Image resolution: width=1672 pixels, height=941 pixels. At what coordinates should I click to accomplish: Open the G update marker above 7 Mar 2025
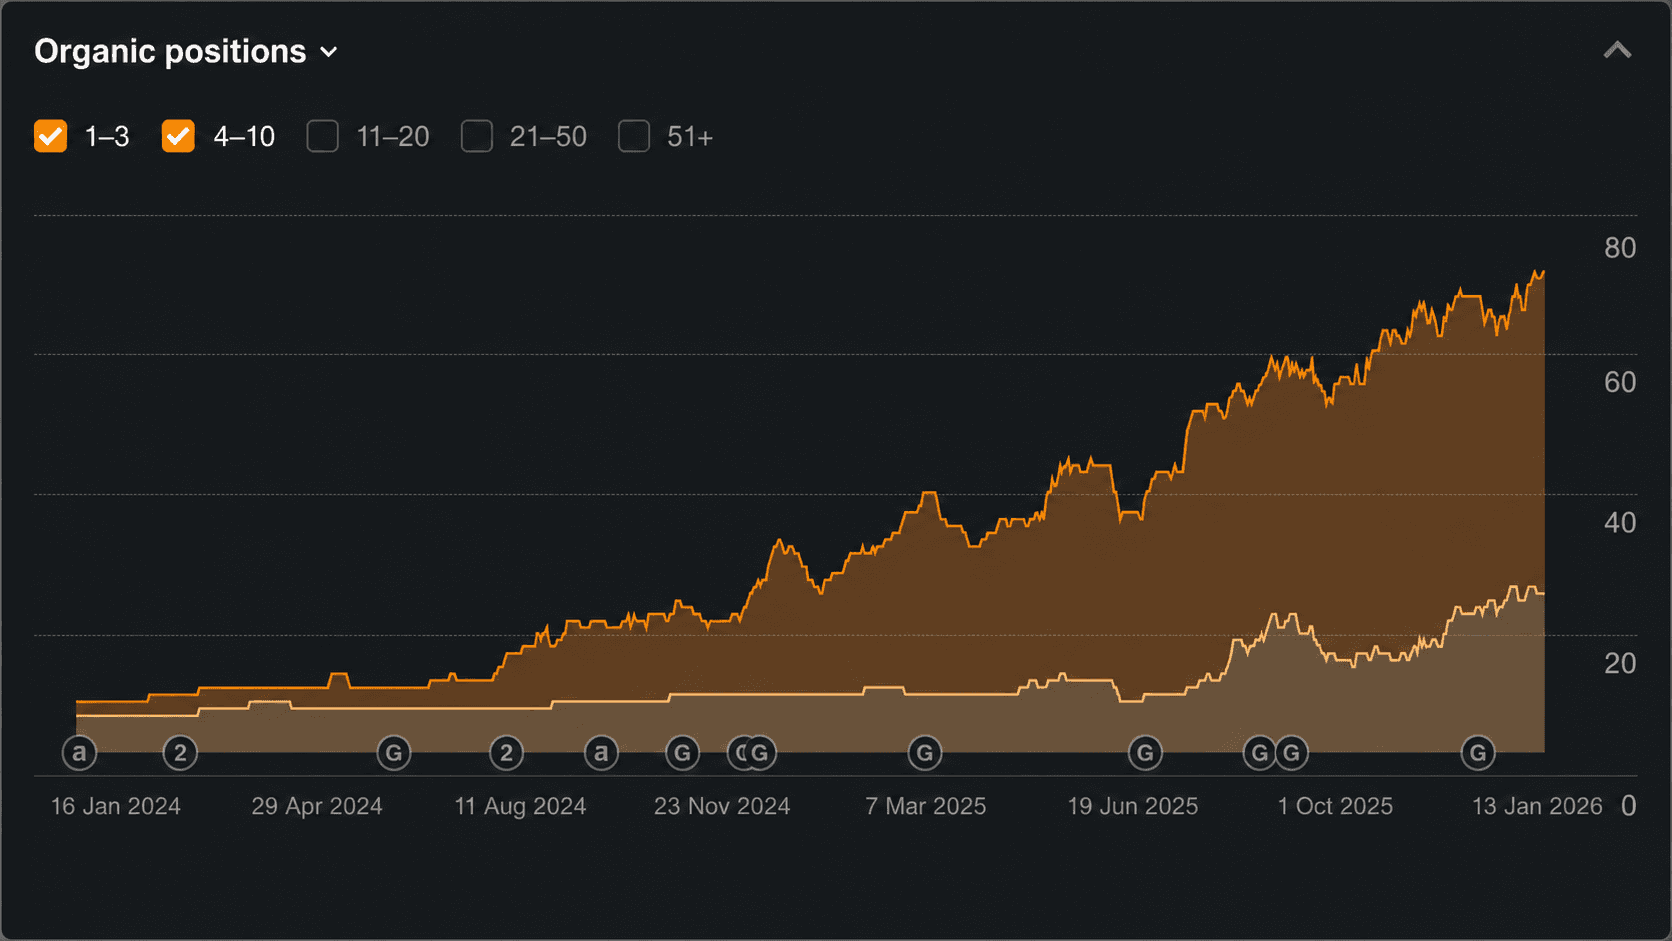point(925,753)
